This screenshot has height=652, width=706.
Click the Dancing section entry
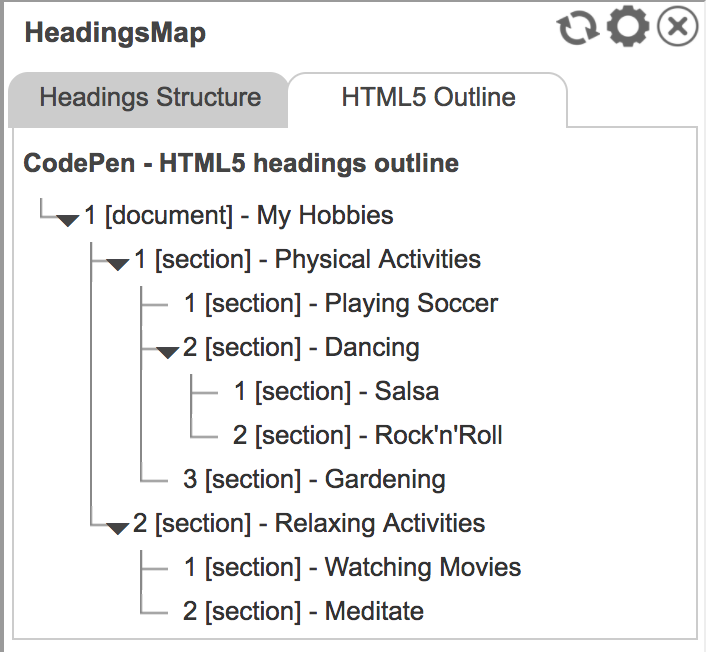[x=301, y=347]
